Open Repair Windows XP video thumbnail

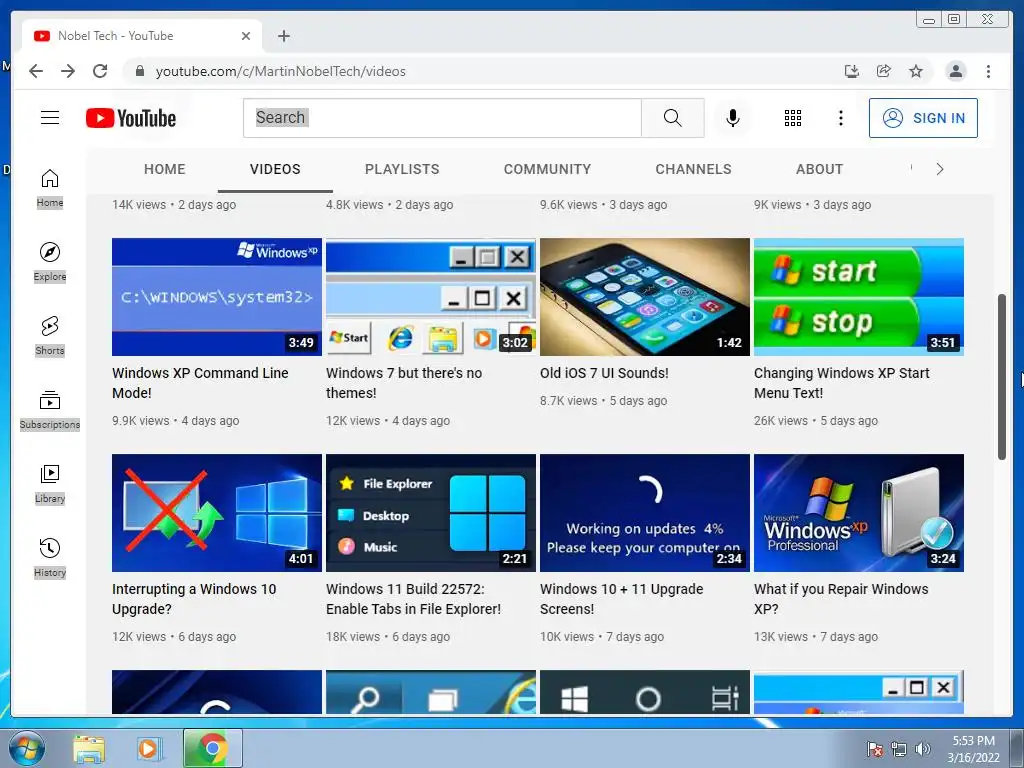[859, 513]
